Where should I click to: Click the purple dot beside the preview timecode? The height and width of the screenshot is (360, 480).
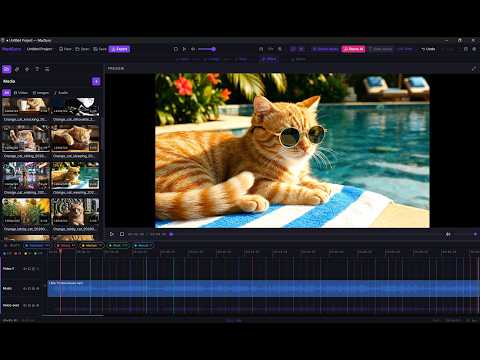171,234
